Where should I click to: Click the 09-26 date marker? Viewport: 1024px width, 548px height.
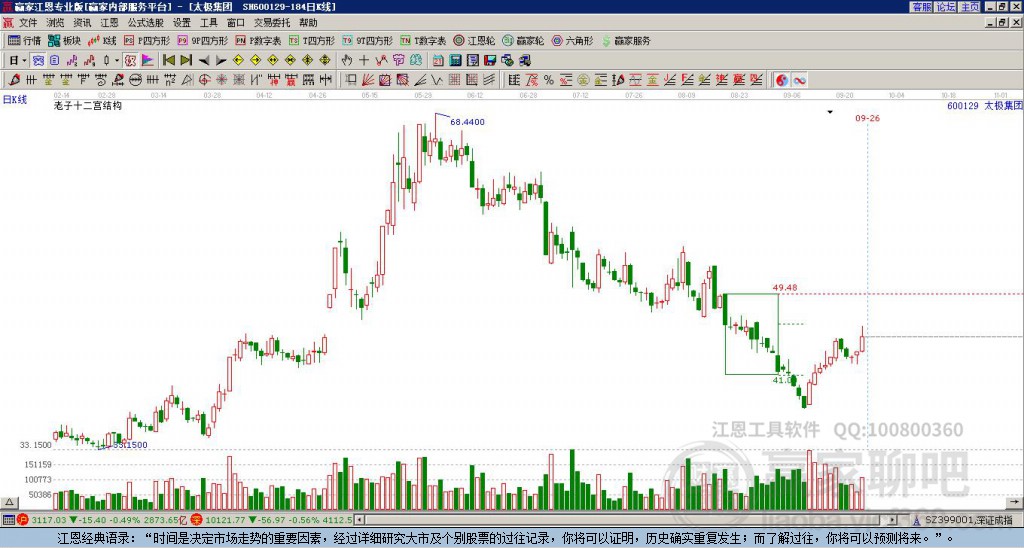click(x=867, y=118)
